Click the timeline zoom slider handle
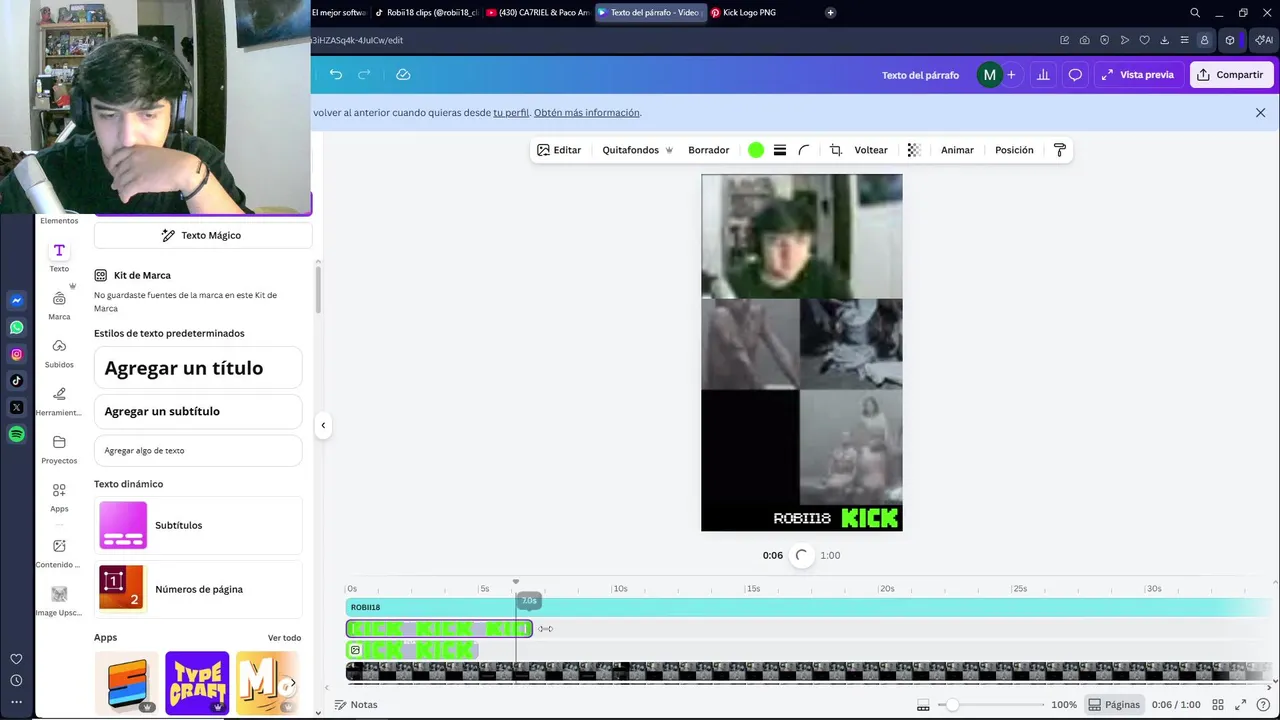This screenshot has width=1280, height=720. pos(952,705)
